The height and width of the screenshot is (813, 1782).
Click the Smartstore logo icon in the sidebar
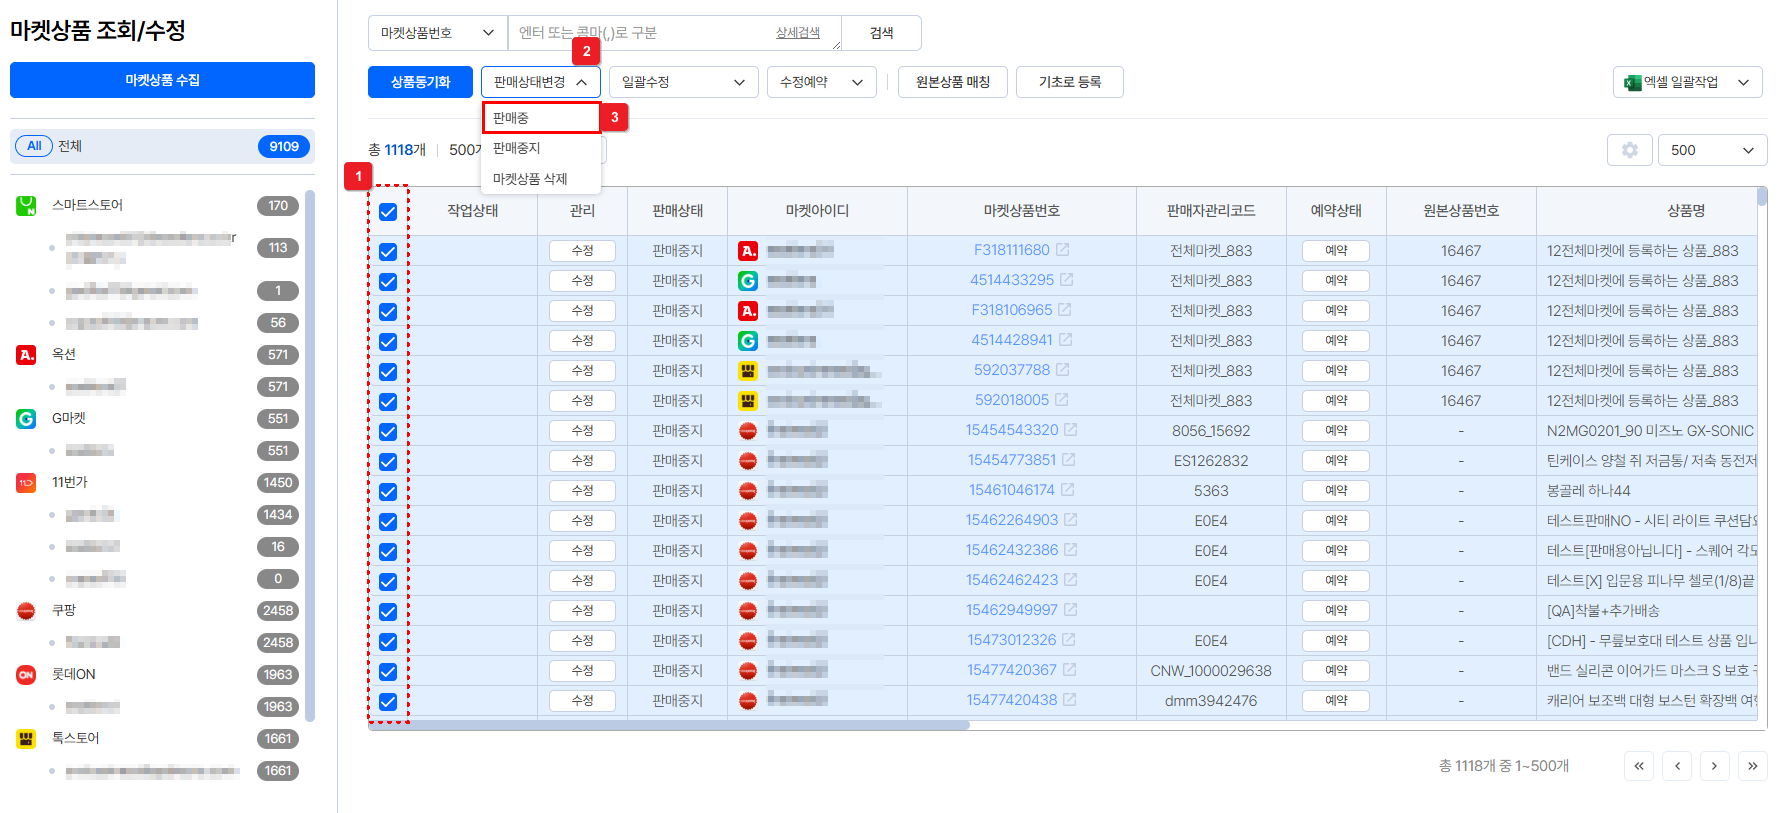(x=26, y=205)
